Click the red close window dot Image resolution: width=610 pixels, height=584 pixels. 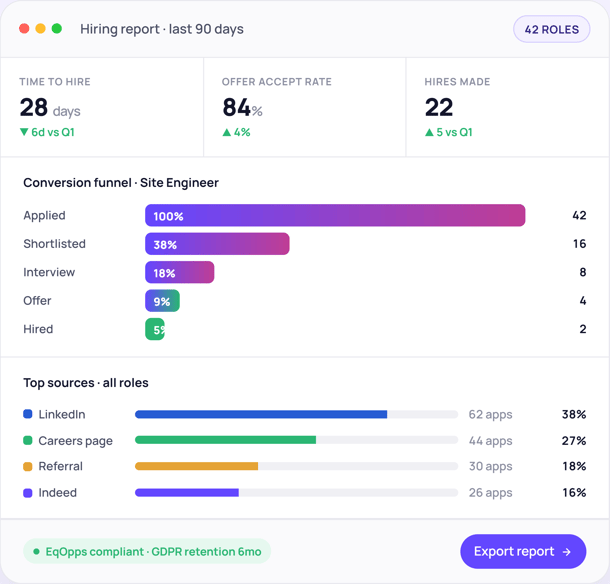[24, 28]
